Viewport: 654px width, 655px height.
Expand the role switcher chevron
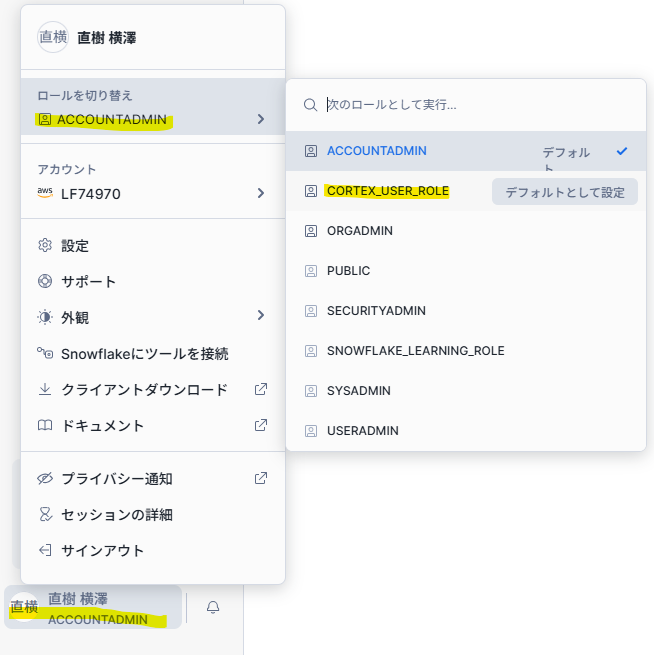coord(261,119)
